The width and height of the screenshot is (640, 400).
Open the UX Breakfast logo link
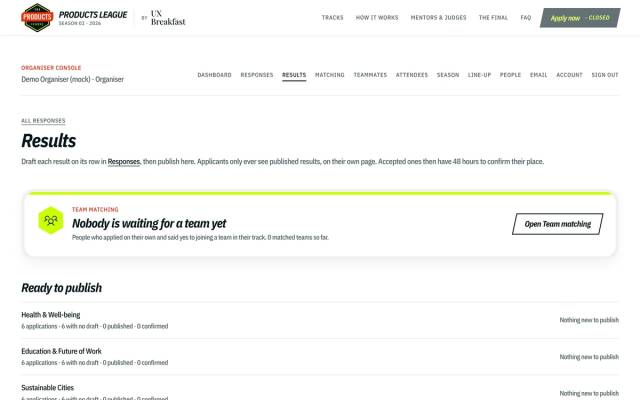(168, 18)
